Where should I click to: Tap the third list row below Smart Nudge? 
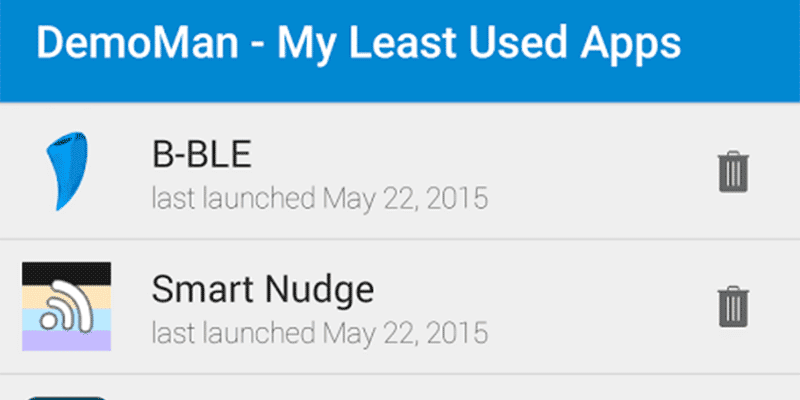point(400,389)
